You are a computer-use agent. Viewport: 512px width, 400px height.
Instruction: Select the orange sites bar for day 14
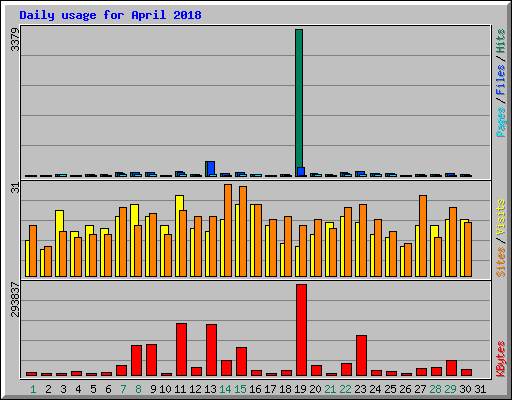click(x=228, y=230)
